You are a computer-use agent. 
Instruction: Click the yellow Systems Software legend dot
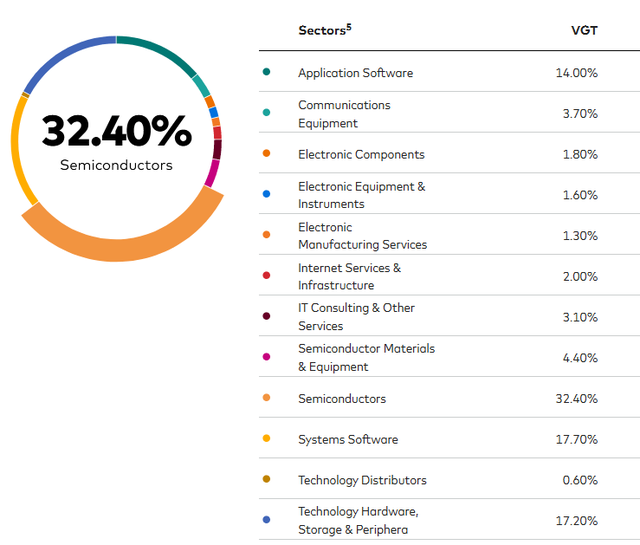point(267,438)
